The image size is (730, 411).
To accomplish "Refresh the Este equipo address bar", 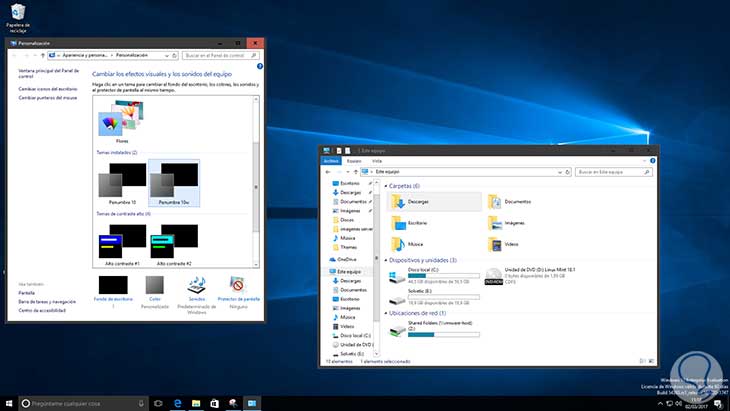I will (x=568, y=172).
